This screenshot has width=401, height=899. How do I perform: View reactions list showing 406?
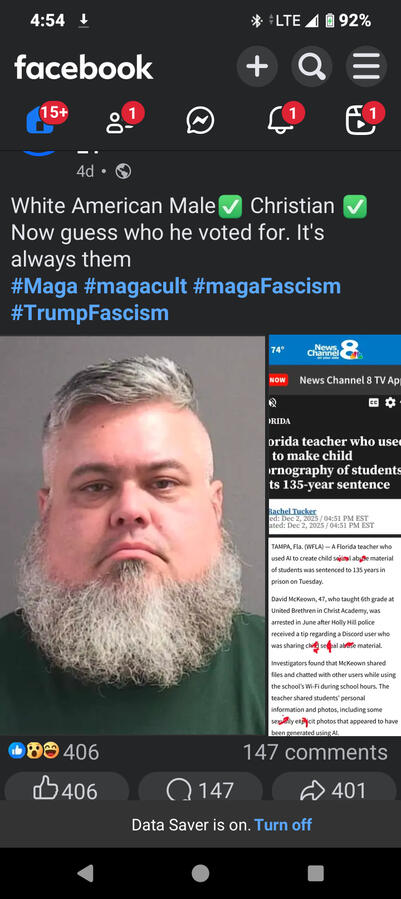click(x=54, y=751)
